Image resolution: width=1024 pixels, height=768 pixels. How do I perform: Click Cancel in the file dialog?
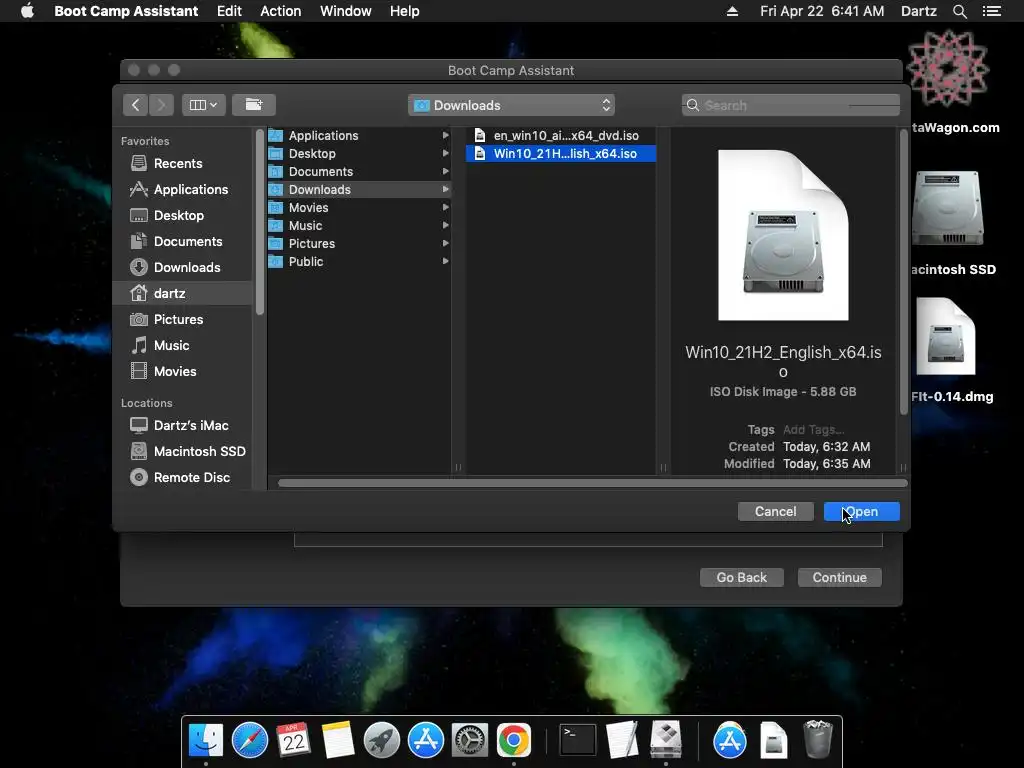point(775,511)
